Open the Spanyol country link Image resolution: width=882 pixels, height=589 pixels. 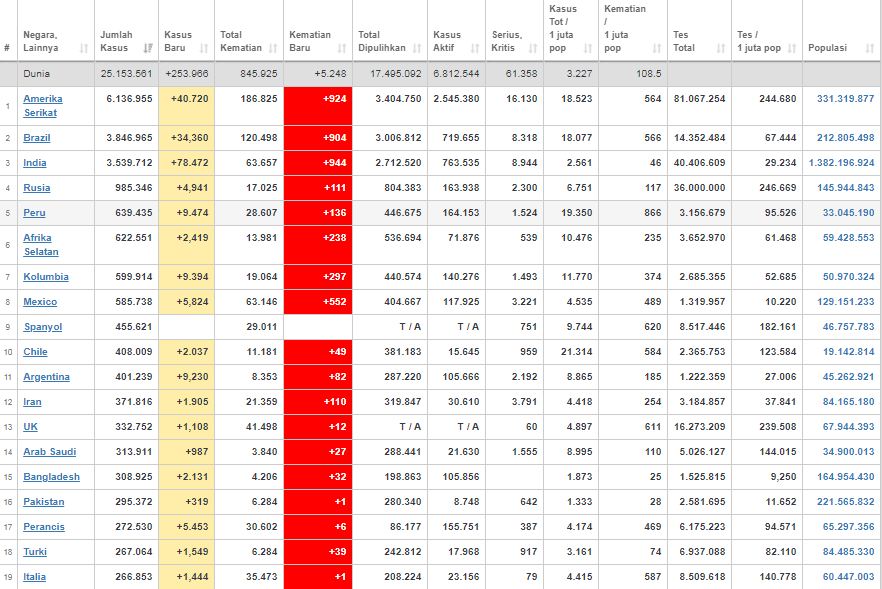point(43,327)
